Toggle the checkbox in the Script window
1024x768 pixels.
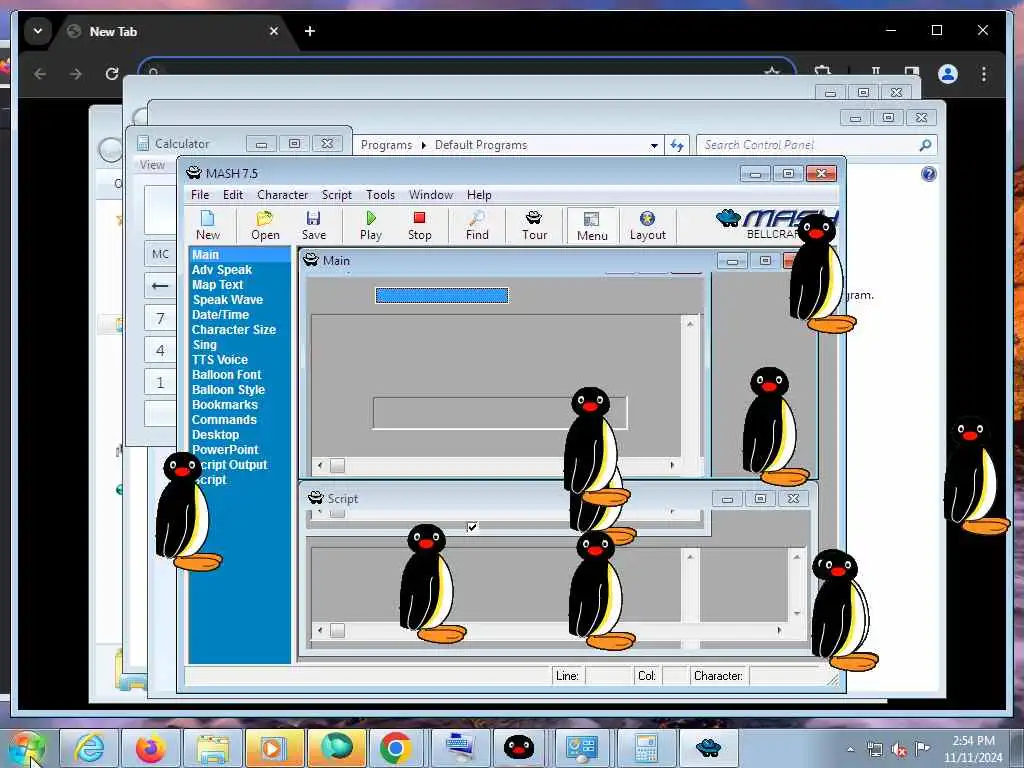click(x=472, y=526)
